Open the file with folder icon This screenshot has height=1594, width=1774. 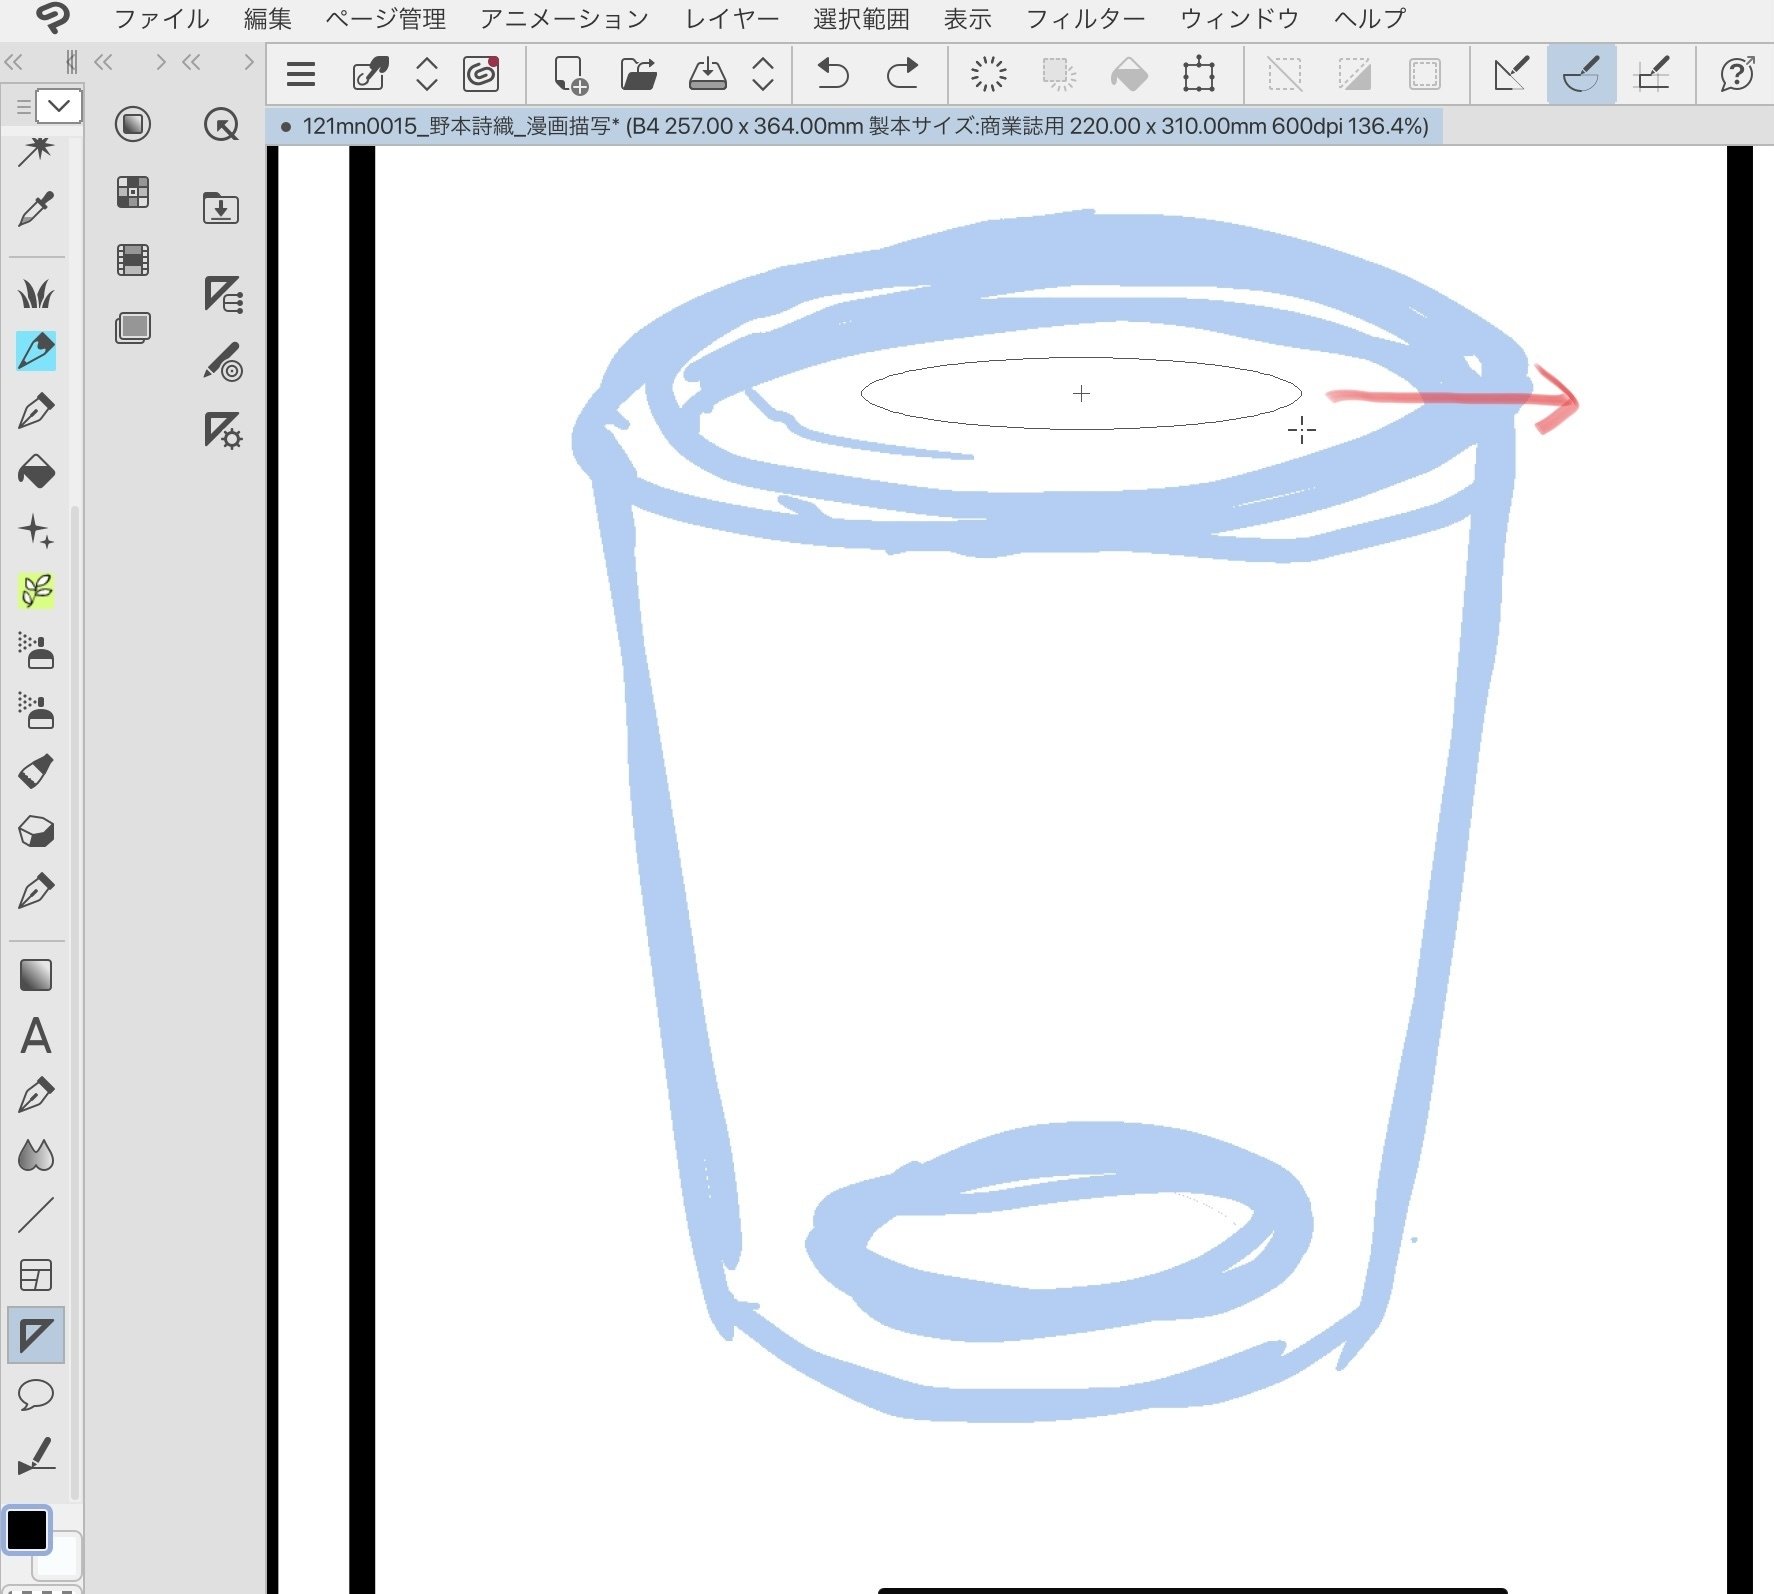click(638, 74)
